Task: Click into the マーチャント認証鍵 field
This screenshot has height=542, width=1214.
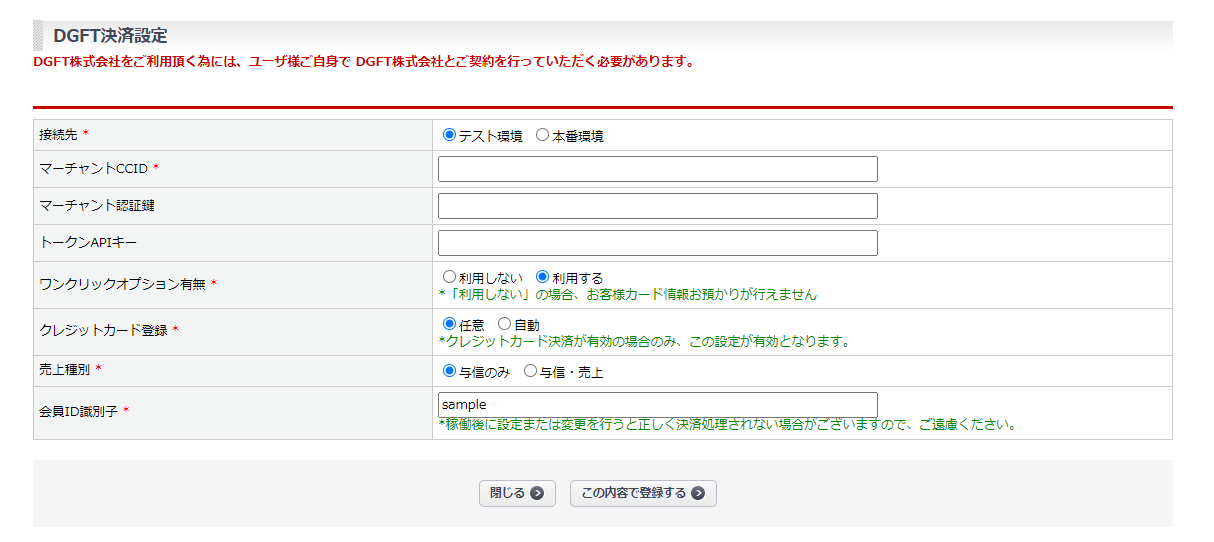Action: (x=657, y=206)
